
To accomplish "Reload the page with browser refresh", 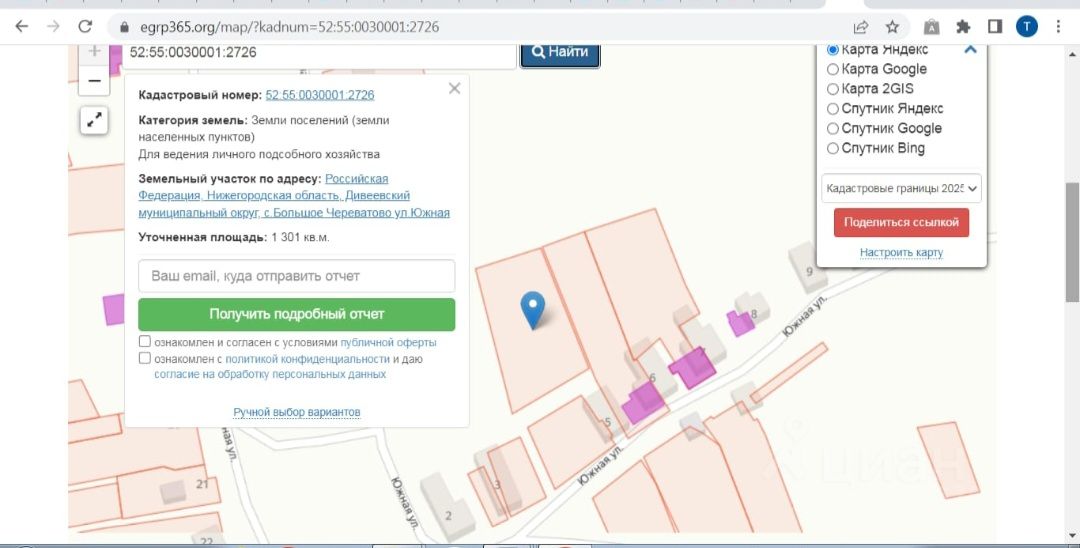I will [85, 27].
